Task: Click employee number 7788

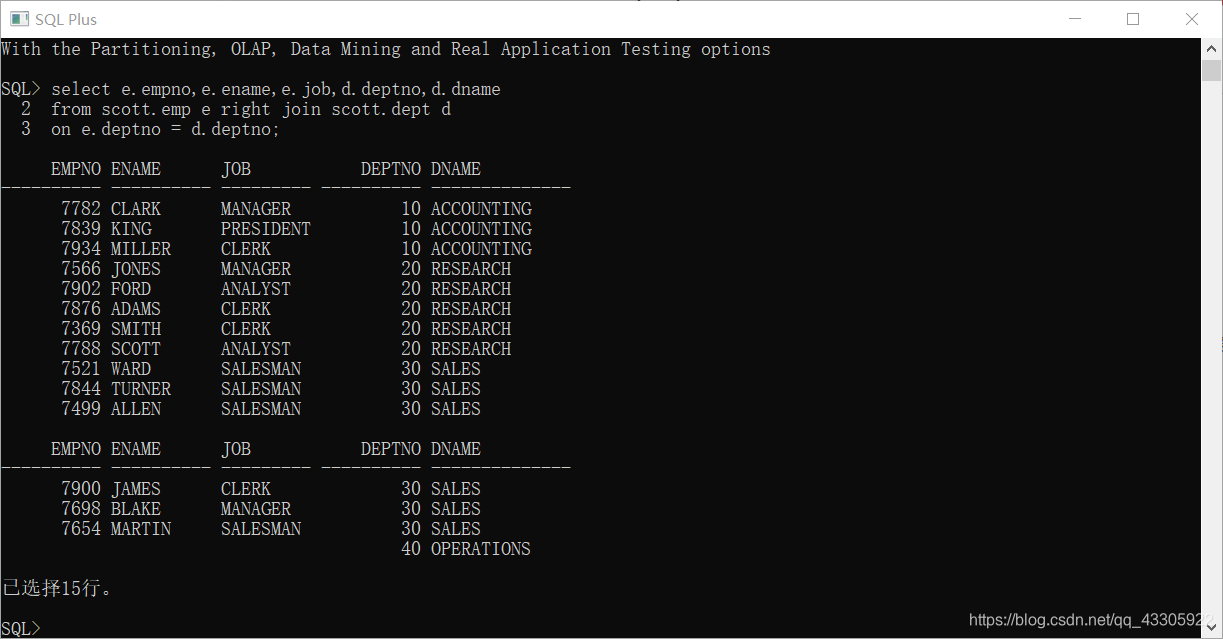Action: click(81, 349)
